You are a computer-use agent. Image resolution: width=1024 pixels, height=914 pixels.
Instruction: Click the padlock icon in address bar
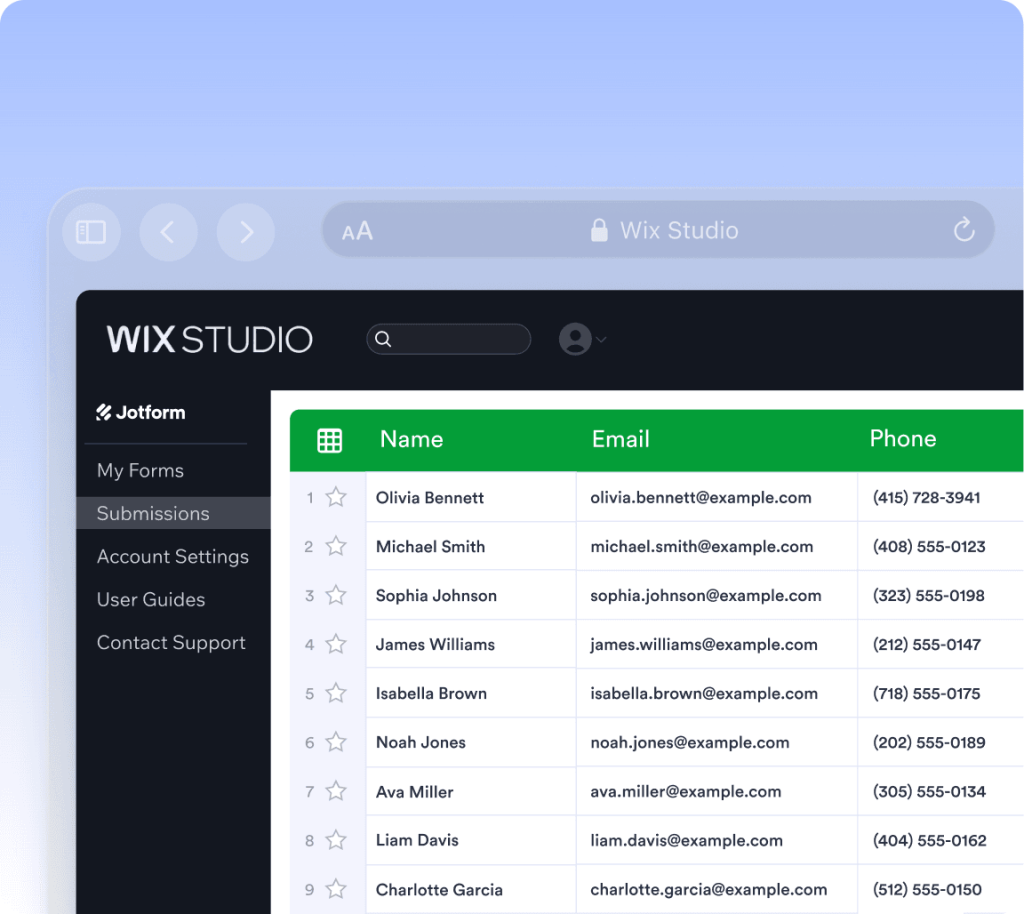tap(599, 230)
